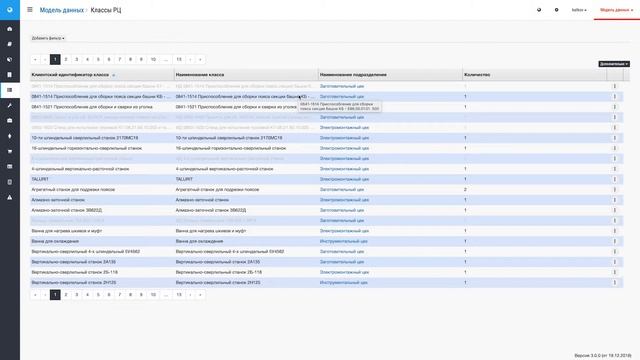Open the diamond-shaped sidebar icon
The height and width of the screenshot is (360, 640).
coord(10,136)
